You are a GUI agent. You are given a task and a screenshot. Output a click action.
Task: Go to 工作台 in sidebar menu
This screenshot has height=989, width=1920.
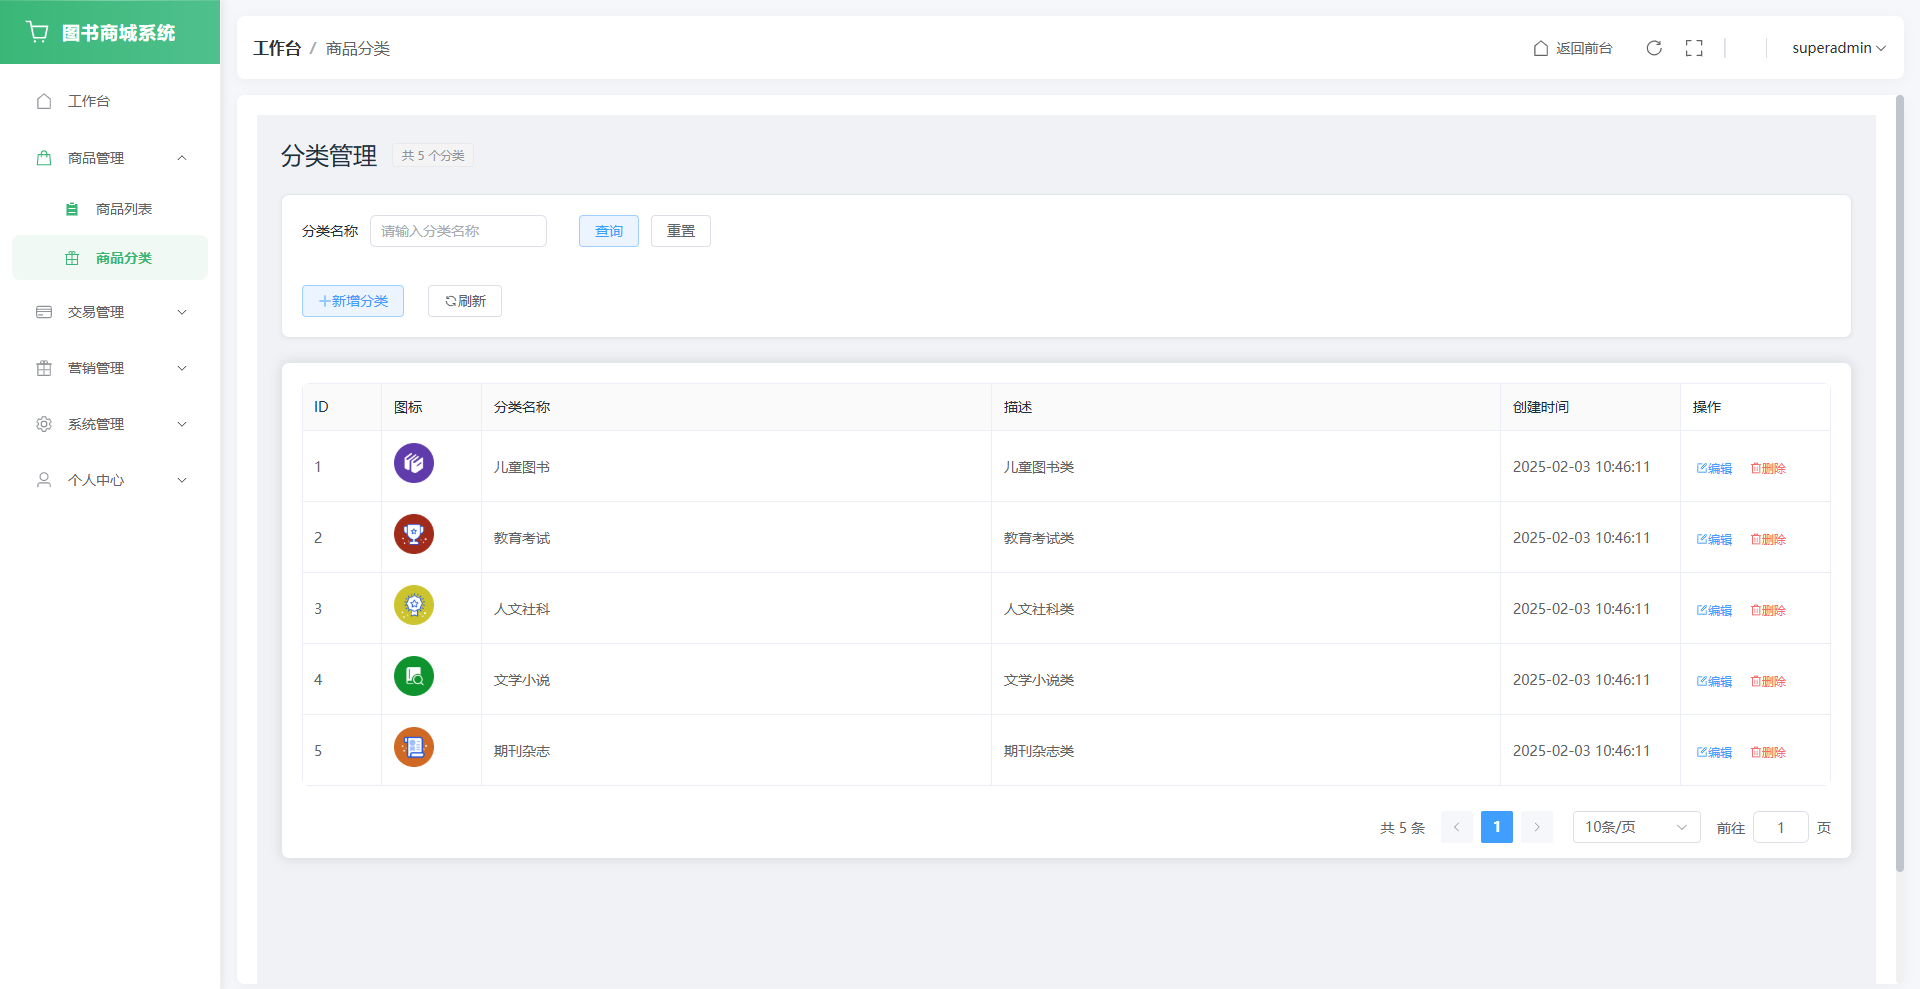88,101
